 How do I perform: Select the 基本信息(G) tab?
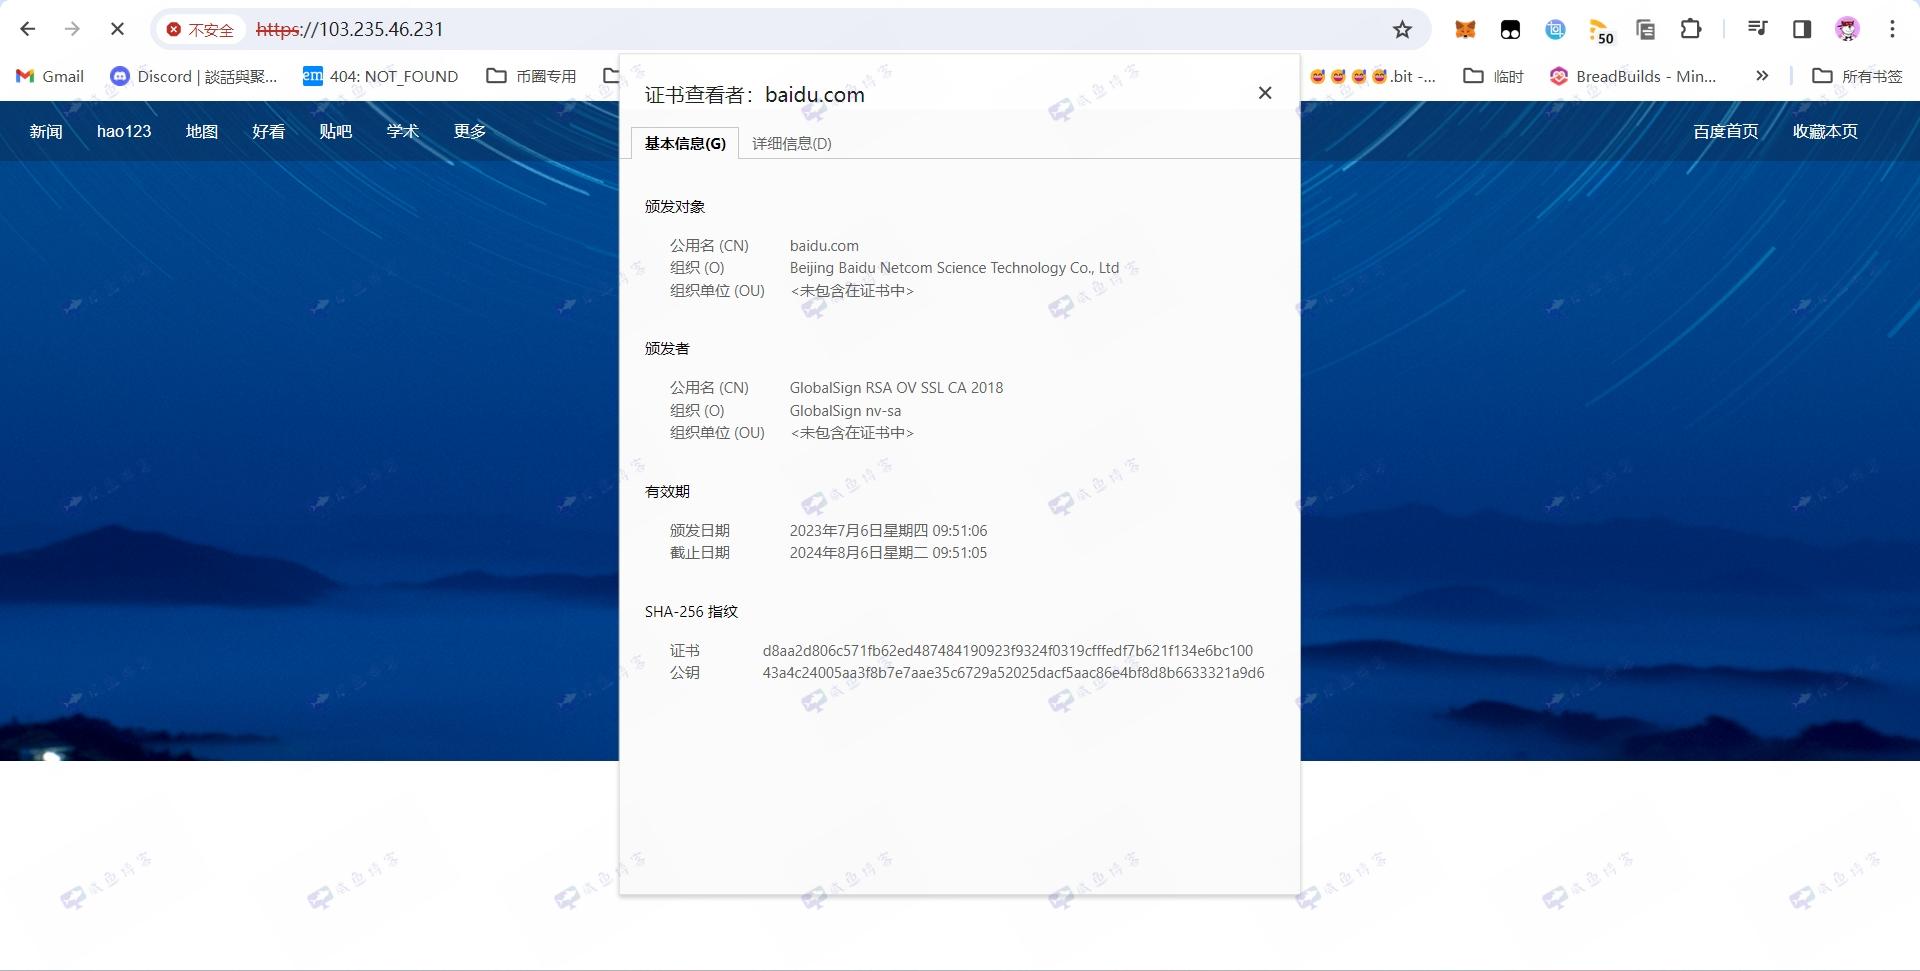[x=685, y=143]
